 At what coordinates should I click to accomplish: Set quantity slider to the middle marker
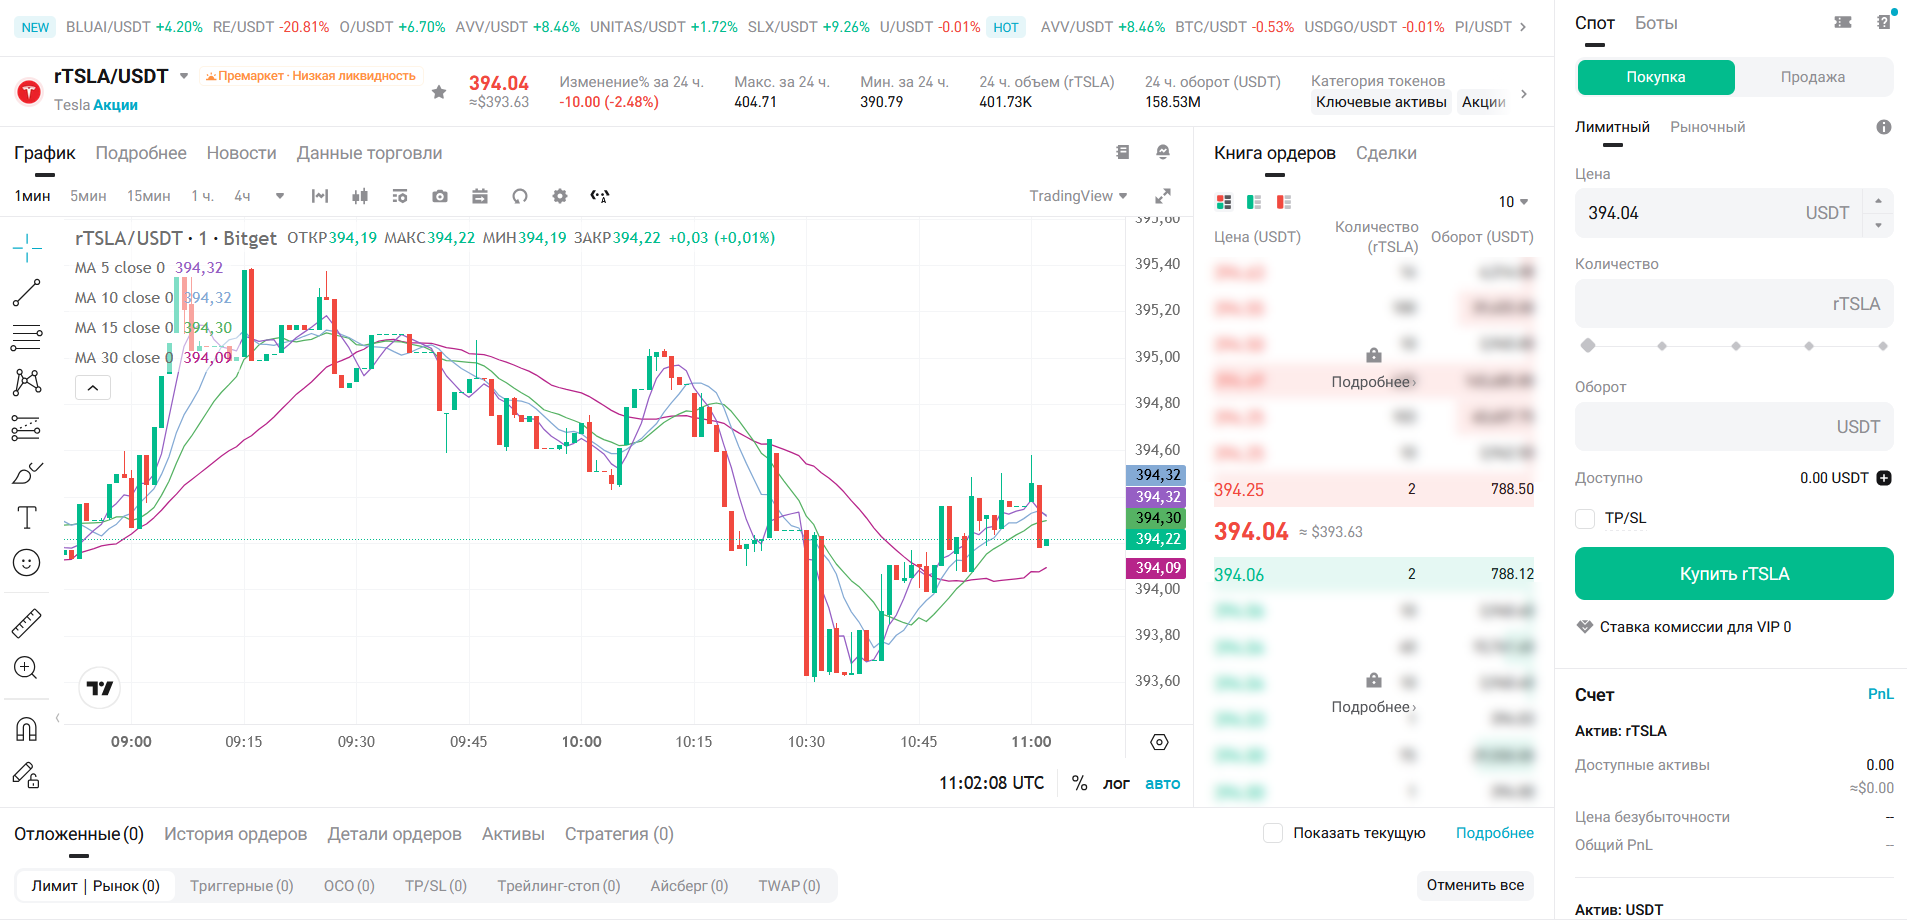click(1735, 346)
